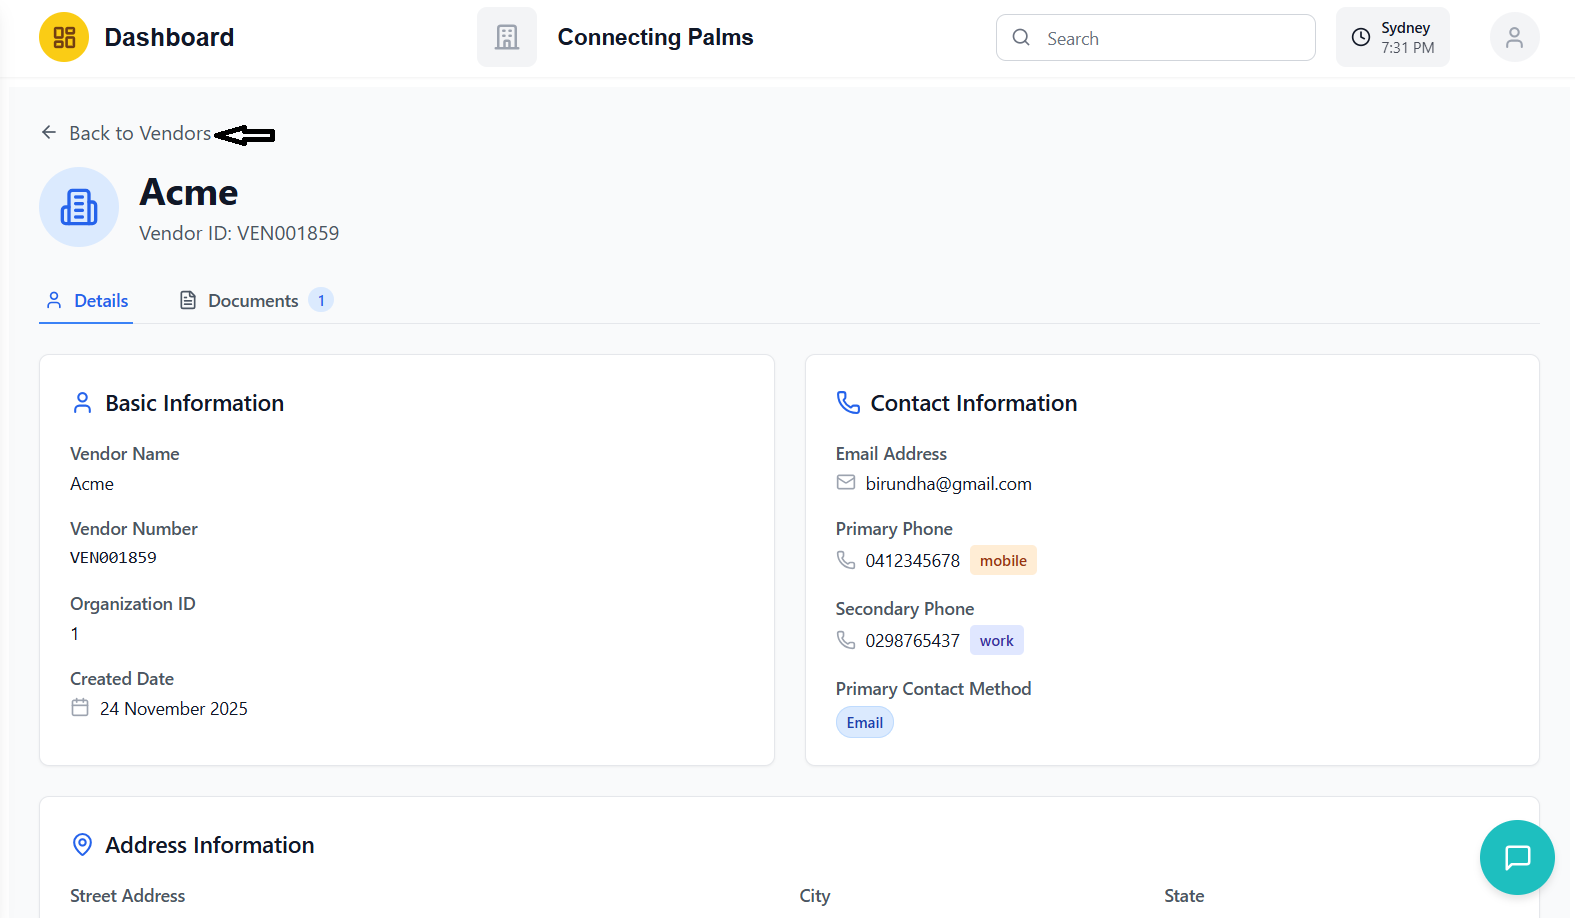The width and height of the screenshot is (1575, 918).
Task: Click the Email contact method badge
Action: 865,722
